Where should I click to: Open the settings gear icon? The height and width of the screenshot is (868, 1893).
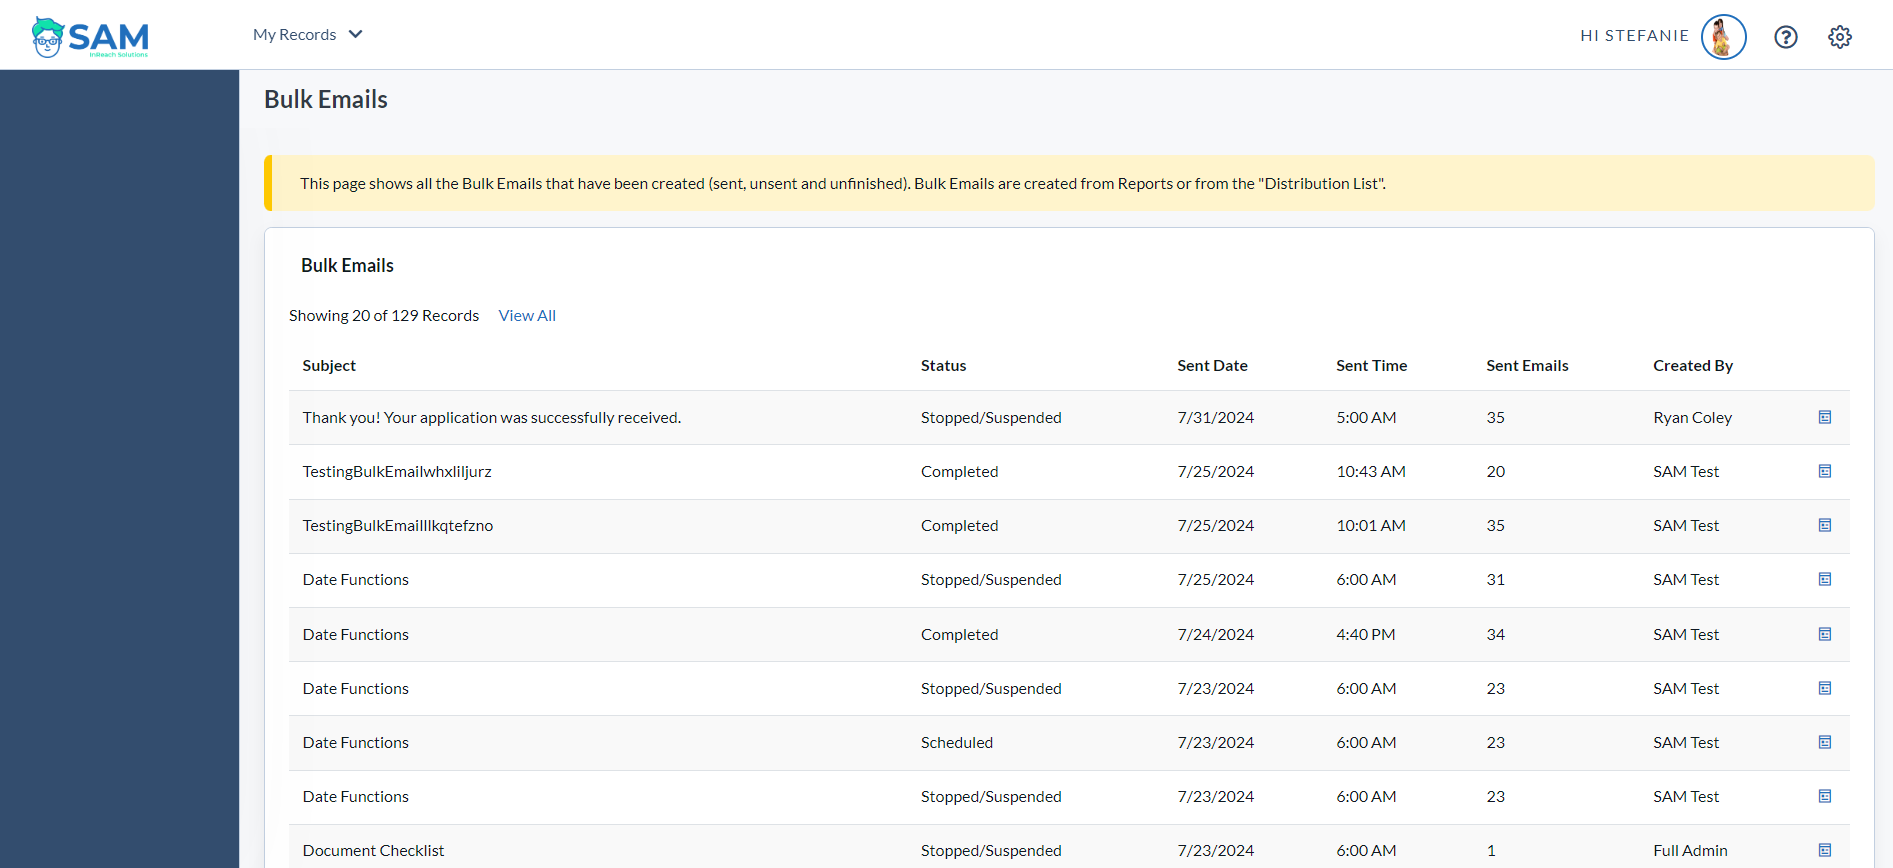(x=1839, y=37)
